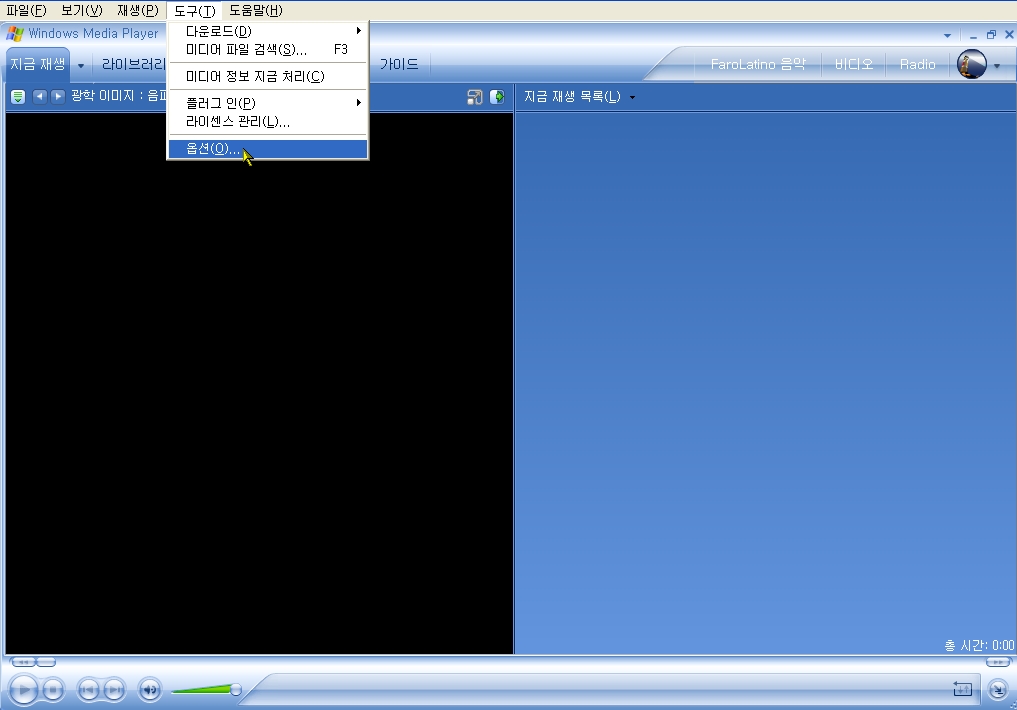The width and height of the screenshot is (1017, 710).
Task: Mute audio with the speaker button
Action: (x=150, y=689)
